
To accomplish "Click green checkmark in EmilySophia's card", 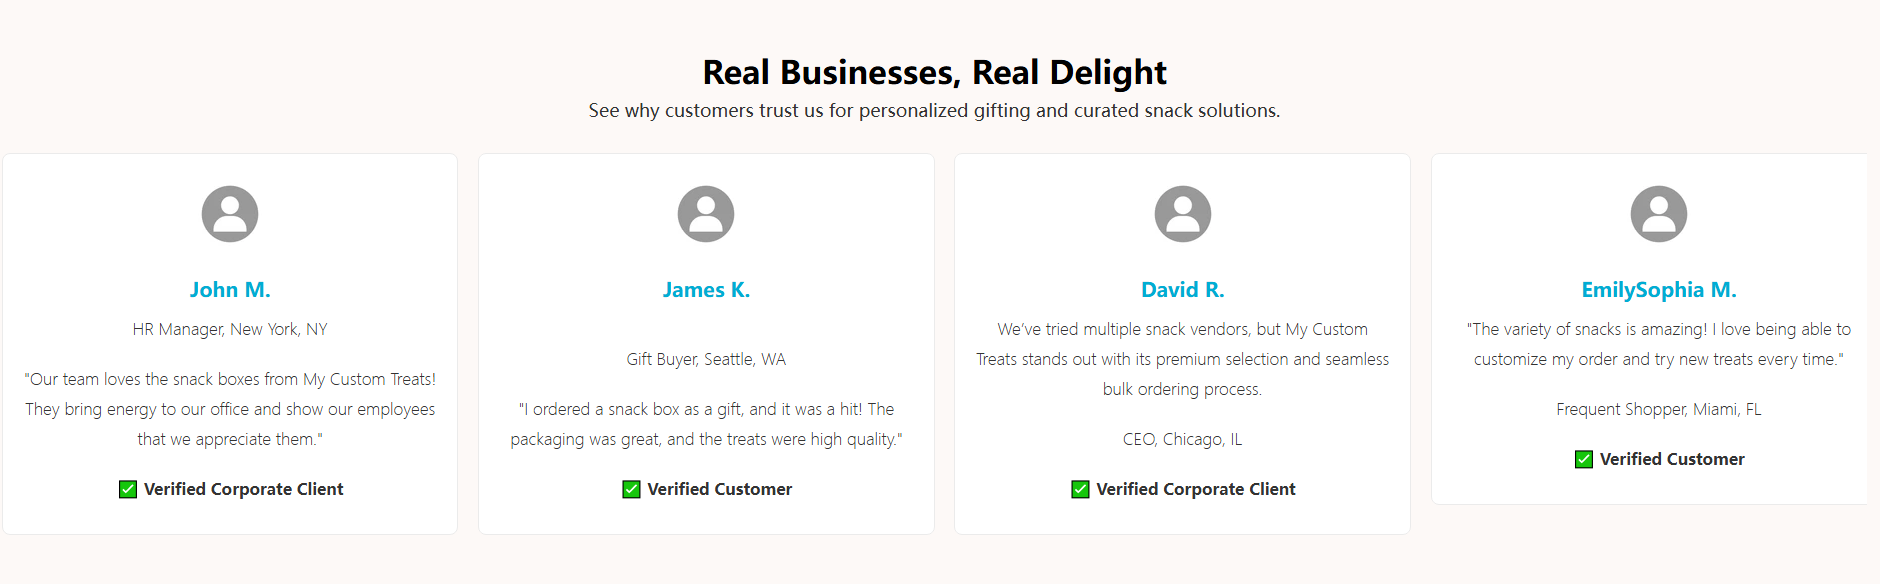I will click(1584, 459).
